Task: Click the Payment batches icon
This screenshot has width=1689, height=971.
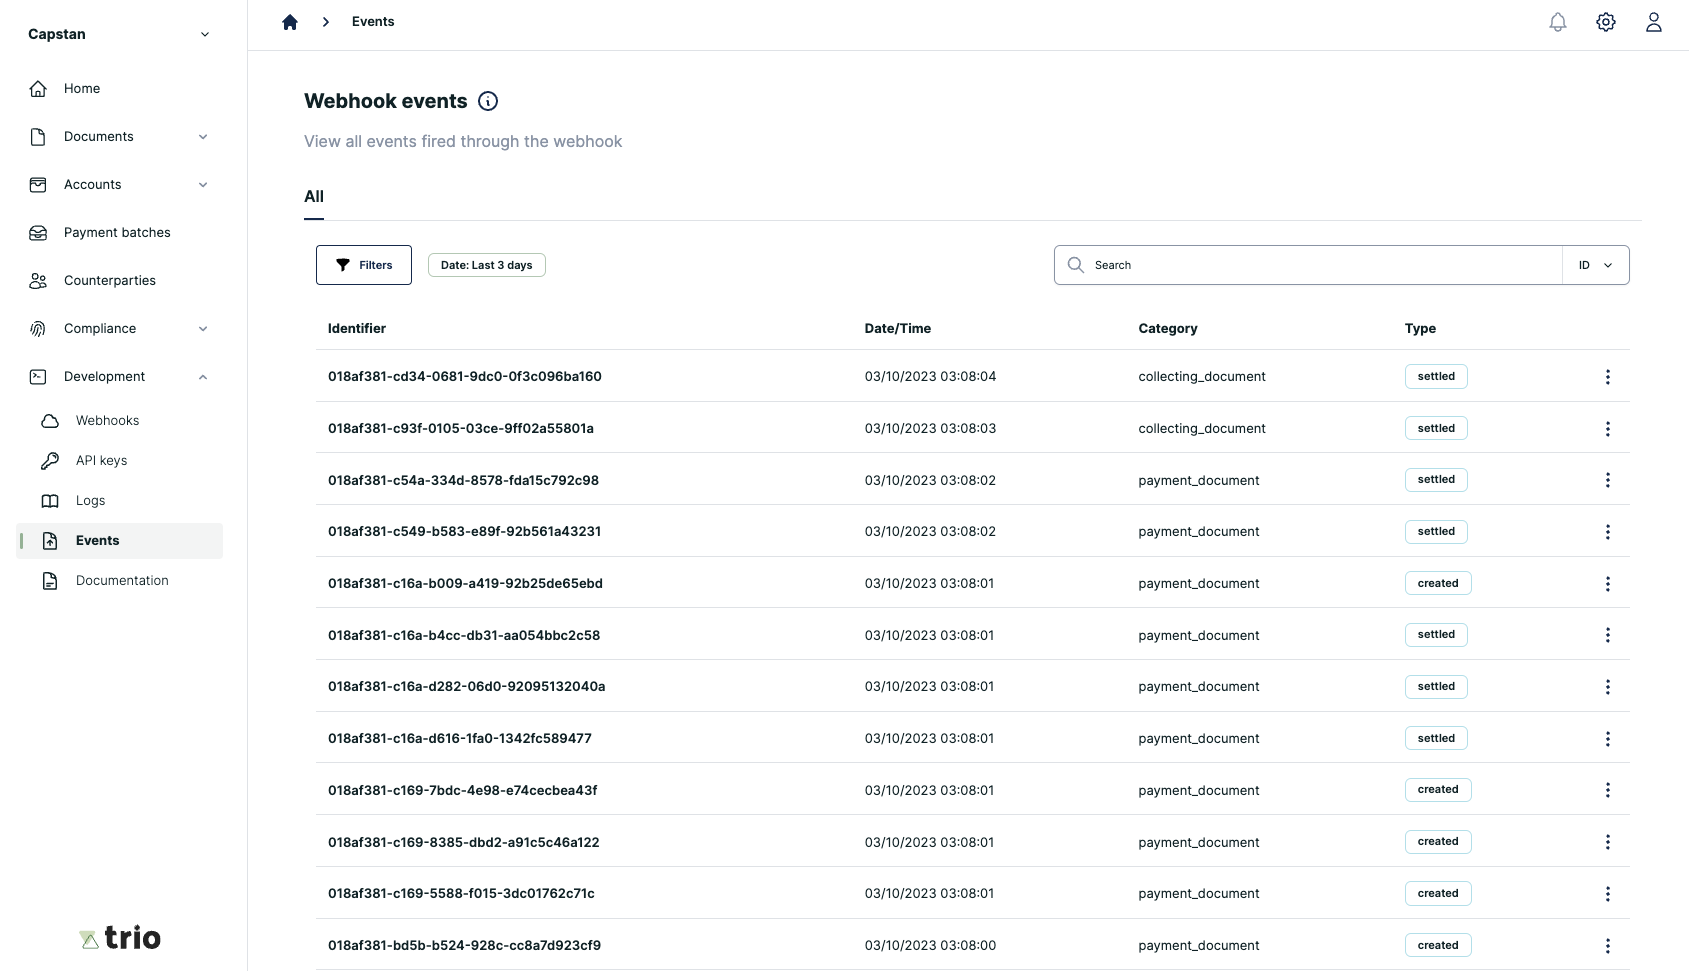Action: 38,233
